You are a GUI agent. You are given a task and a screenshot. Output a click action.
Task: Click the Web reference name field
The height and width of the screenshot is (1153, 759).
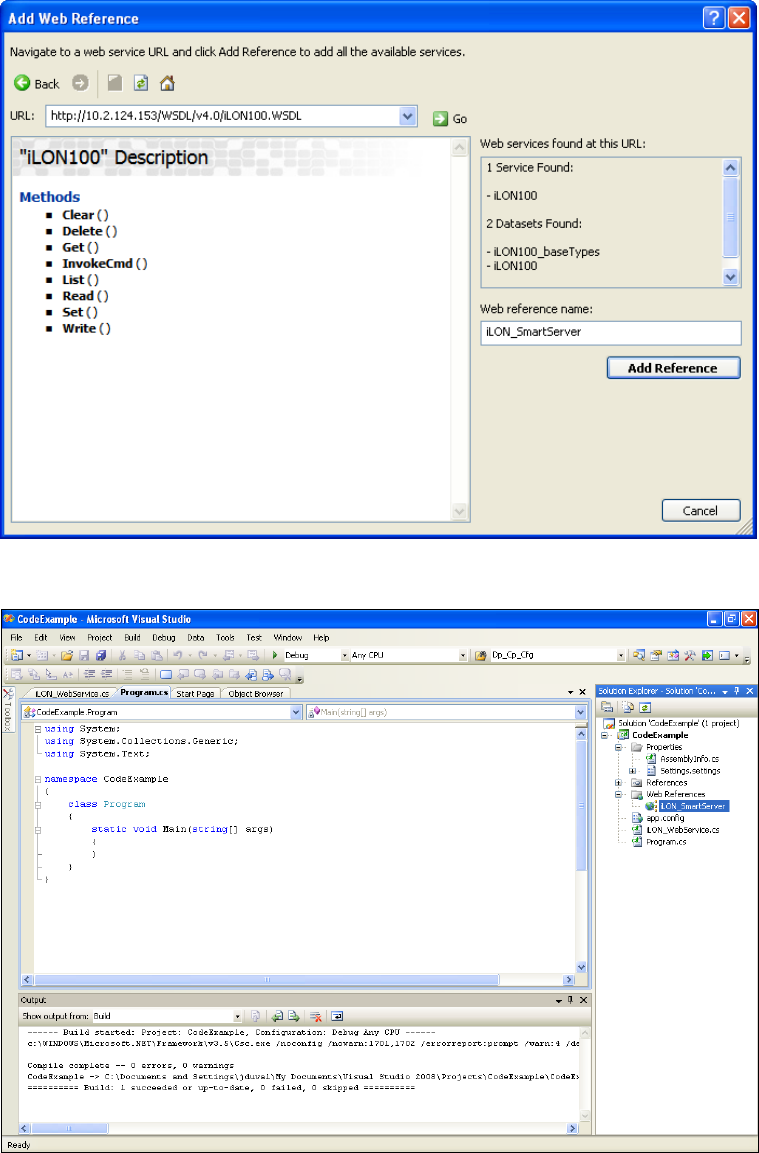point(610,332)
